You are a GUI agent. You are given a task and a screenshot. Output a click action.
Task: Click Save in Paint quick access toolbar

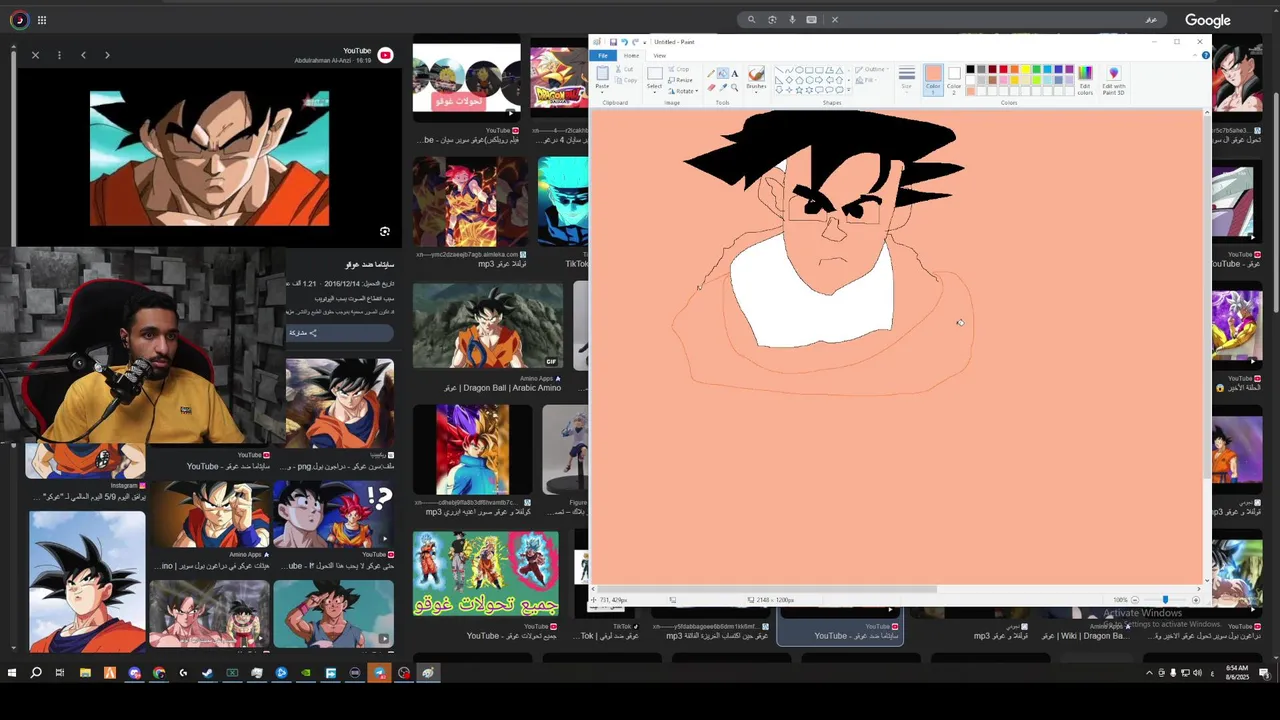613,42
